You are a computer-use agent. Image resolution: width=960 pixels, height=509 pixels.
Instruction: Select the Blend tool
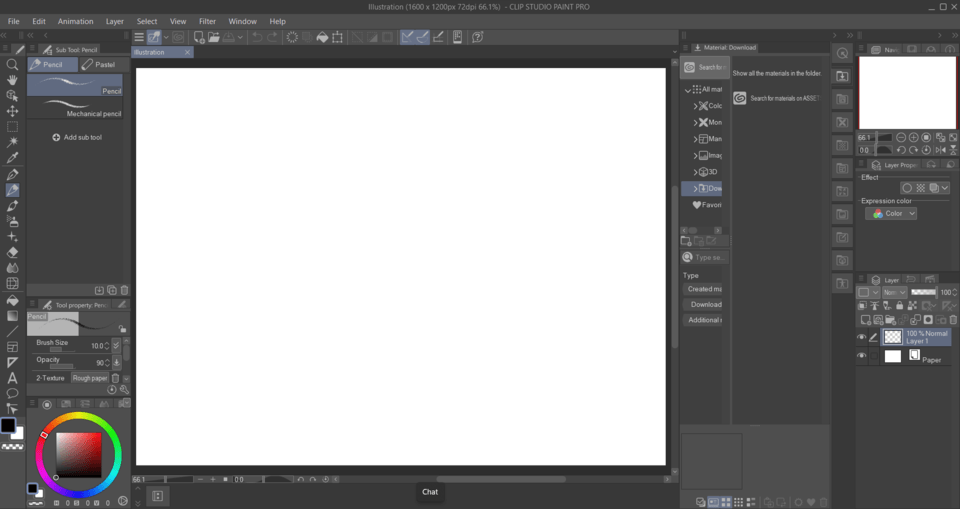pos(12,268)
